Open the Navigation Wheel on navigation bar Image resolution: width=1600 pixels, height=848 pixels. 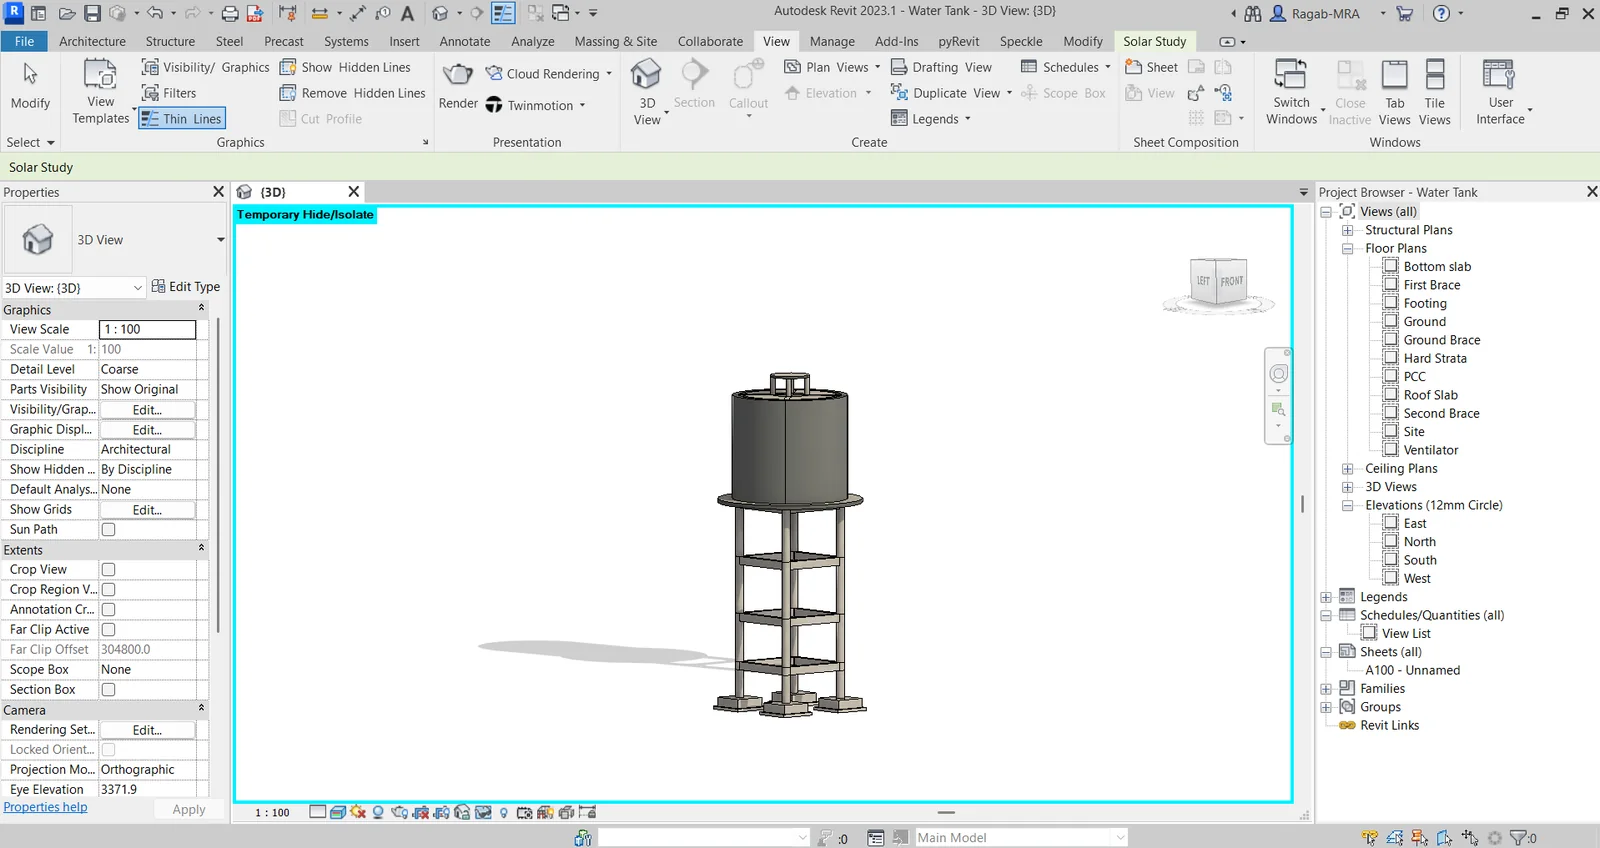pyautogui.click(x=1278, y=374)
